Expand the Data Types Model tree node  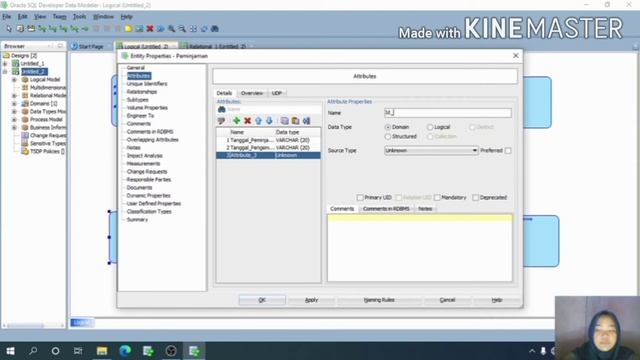click(x=14, y=111)
